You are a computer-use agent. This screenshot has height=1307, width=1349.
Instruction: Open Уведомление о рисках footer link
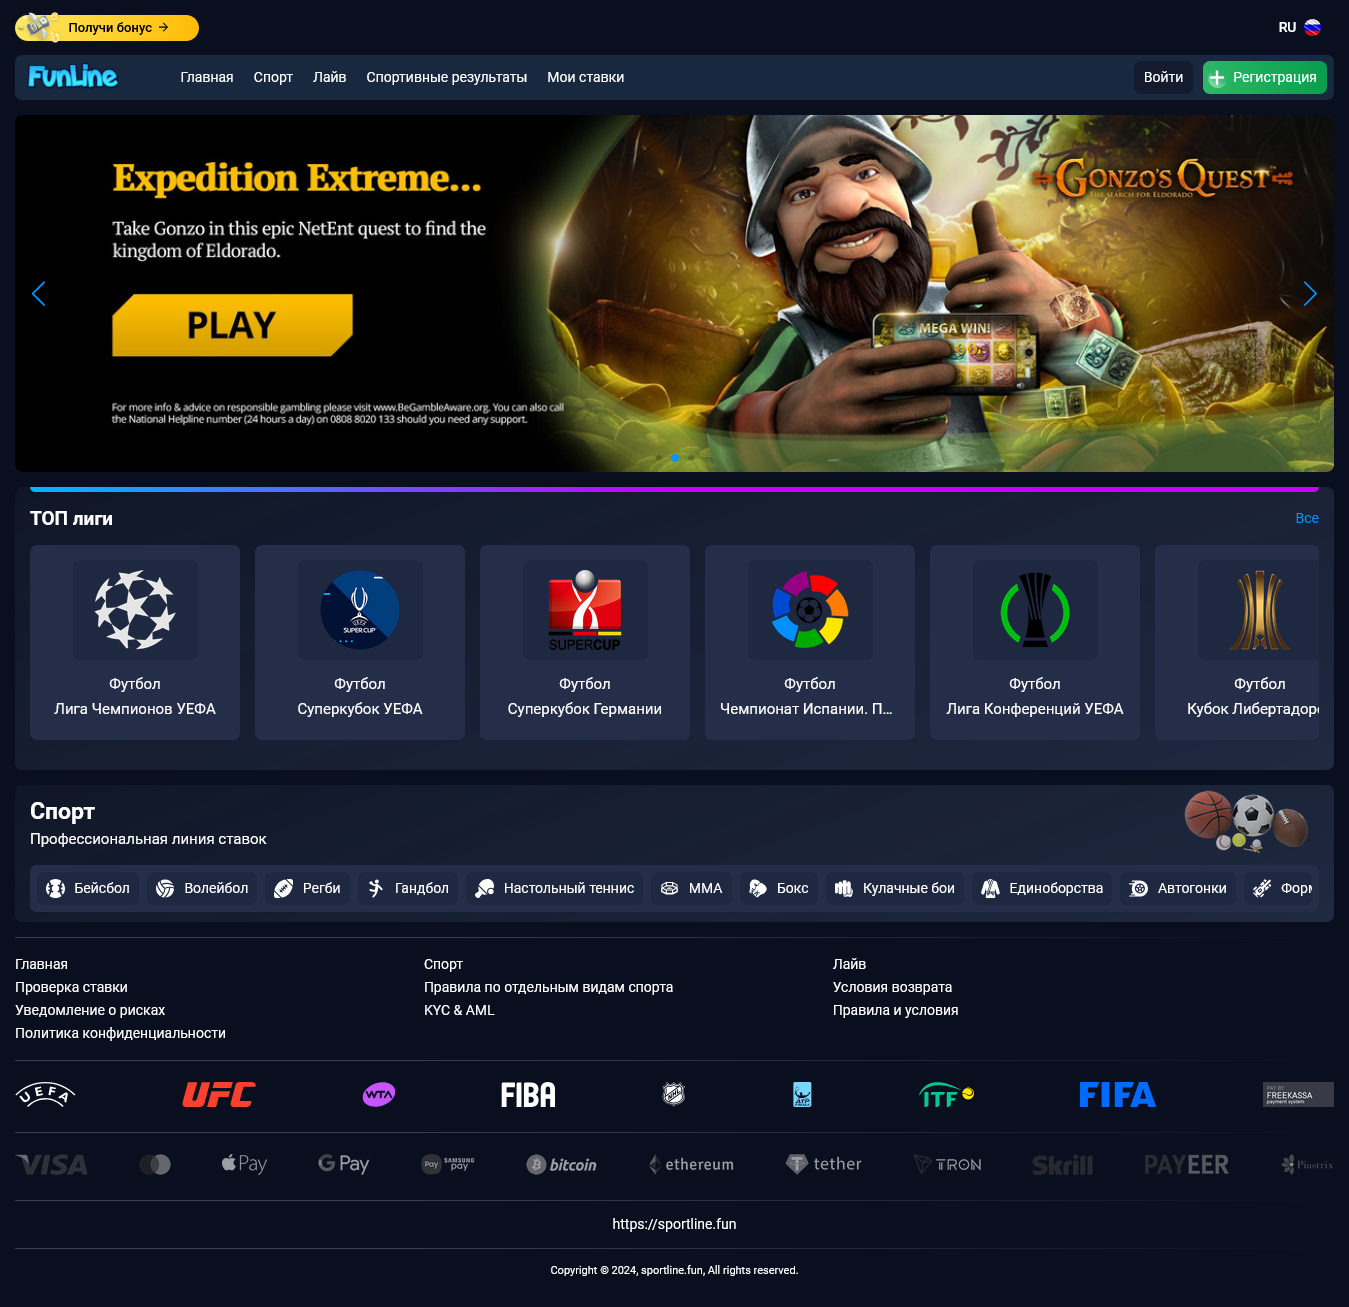pyautogui.click(x=90, y=1010)
